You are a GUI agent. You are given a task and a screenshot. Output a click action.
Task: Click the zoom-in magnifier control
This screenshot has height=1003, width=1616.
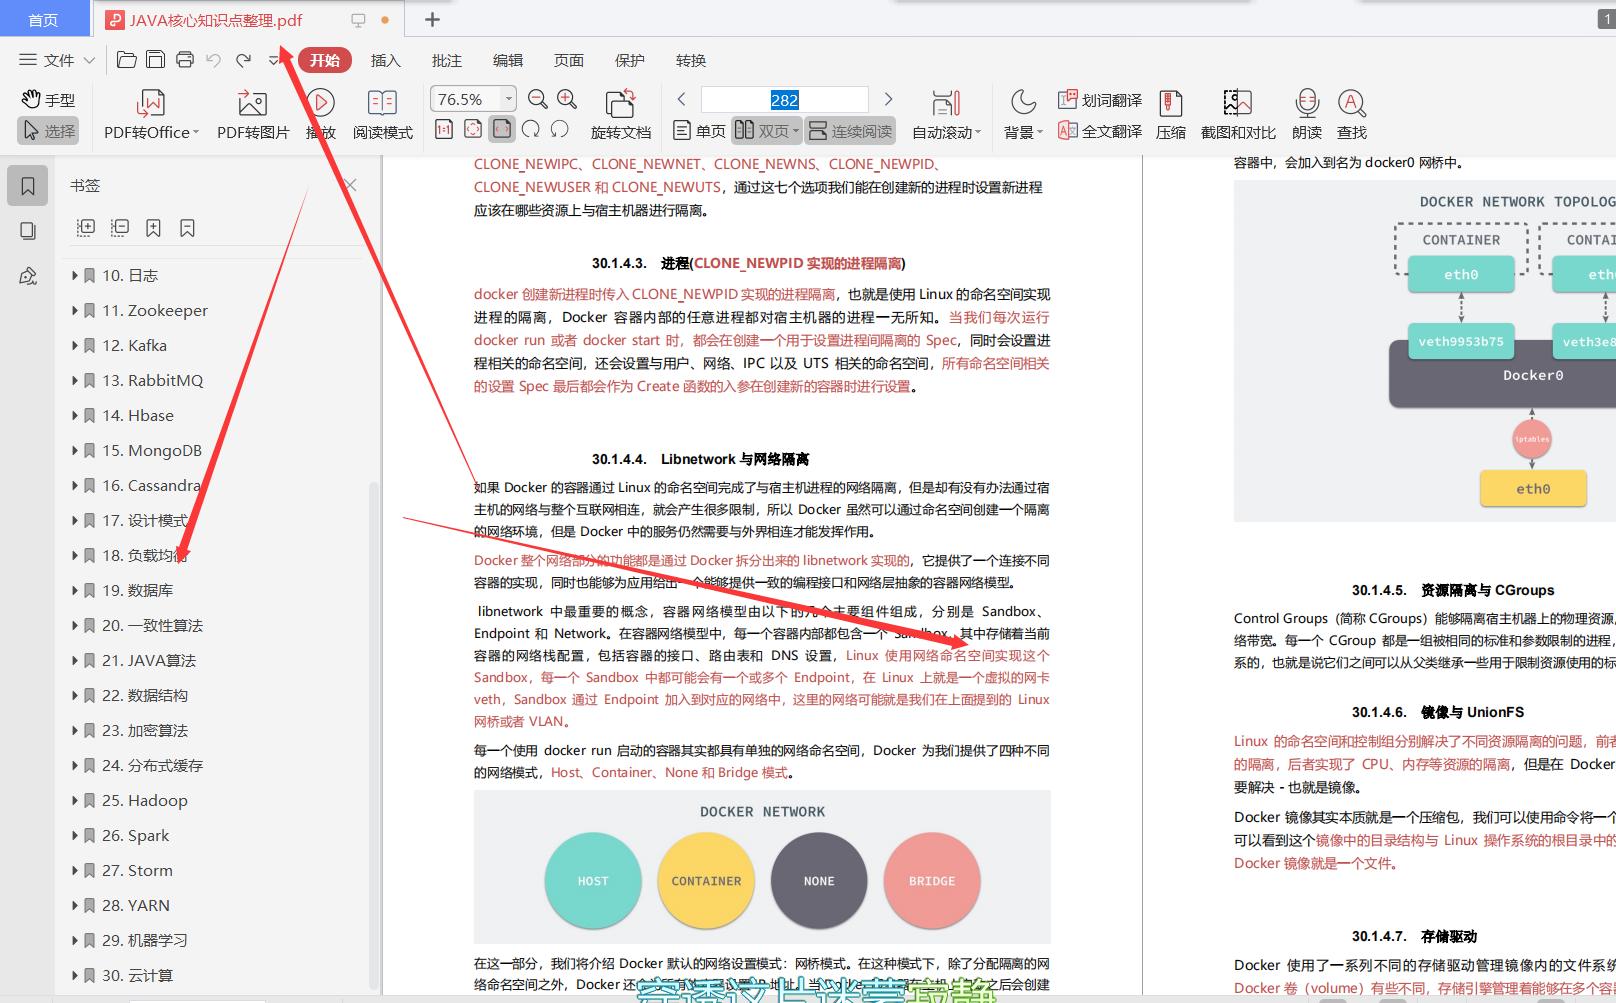(x=566, y=99)
